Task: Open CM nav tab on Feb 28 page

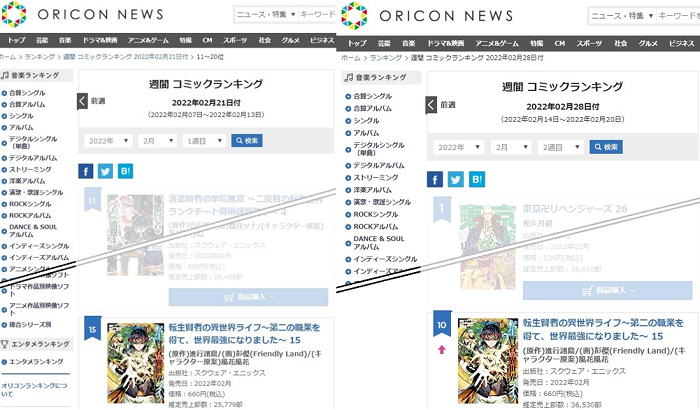Action: coord(560,43)
